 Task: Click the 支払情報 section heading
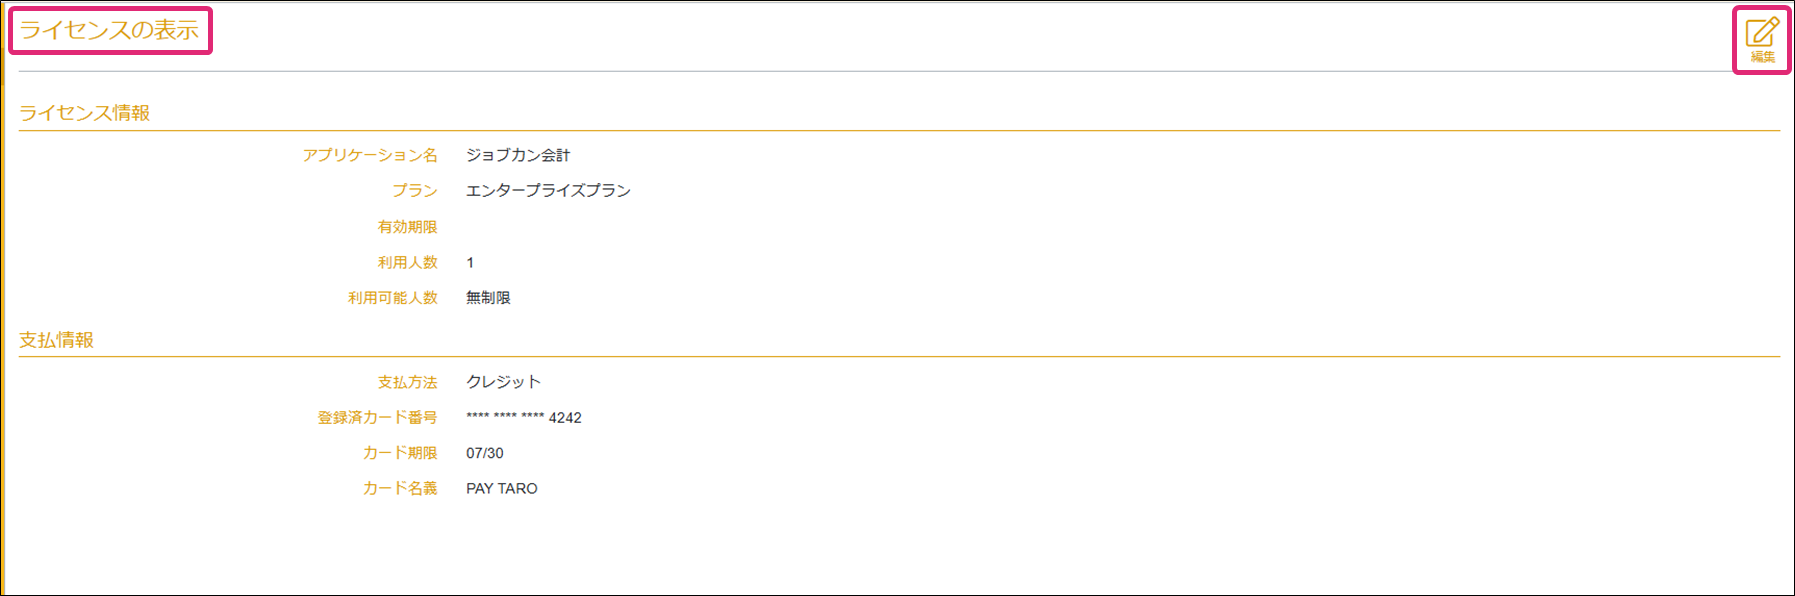pyautogui.click(x=57, y=340)
